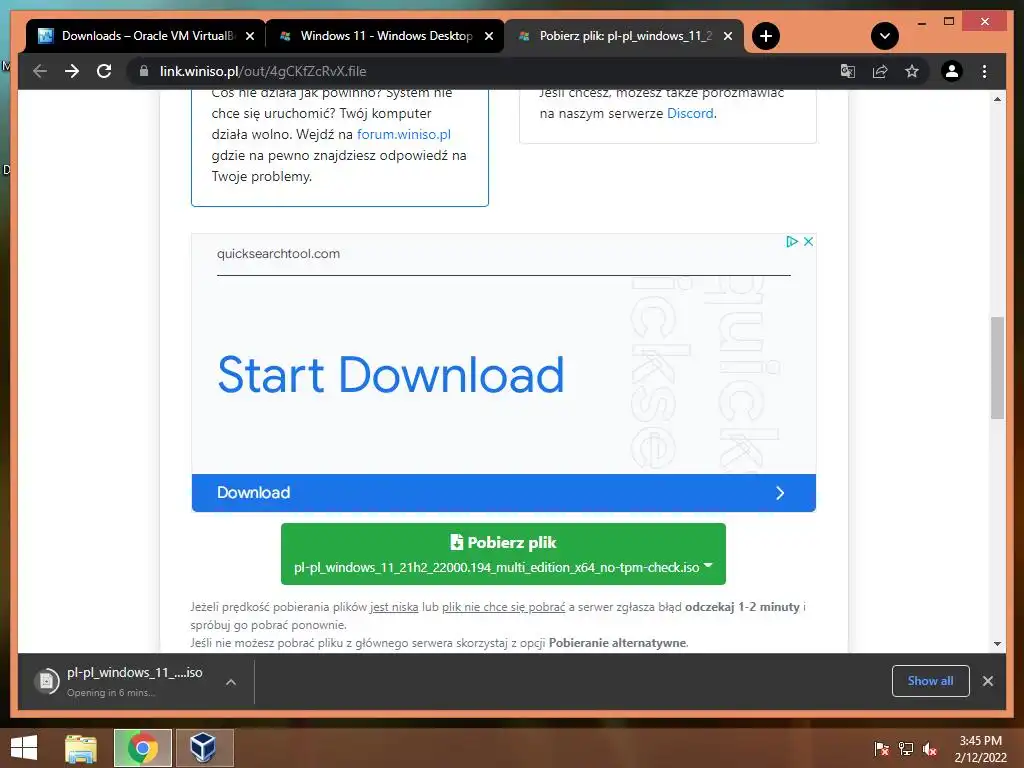Click the share page icon

(x=880, y=71)
